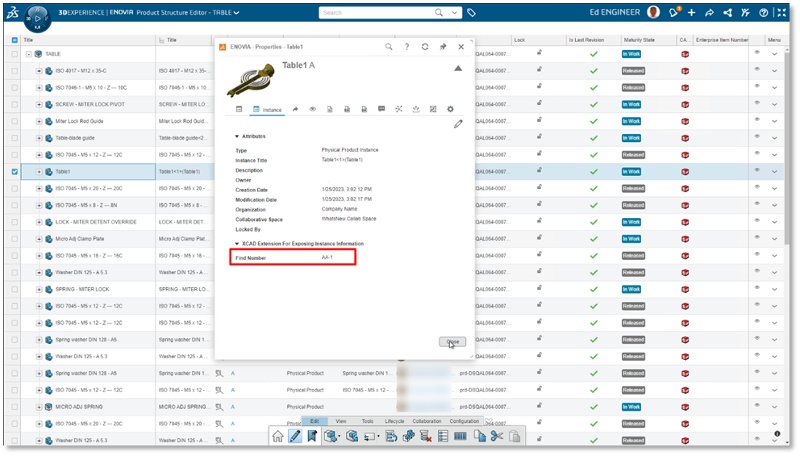800x456 pixels.
Task: Click the plus add icon in top bar
Action: [691, 13]
